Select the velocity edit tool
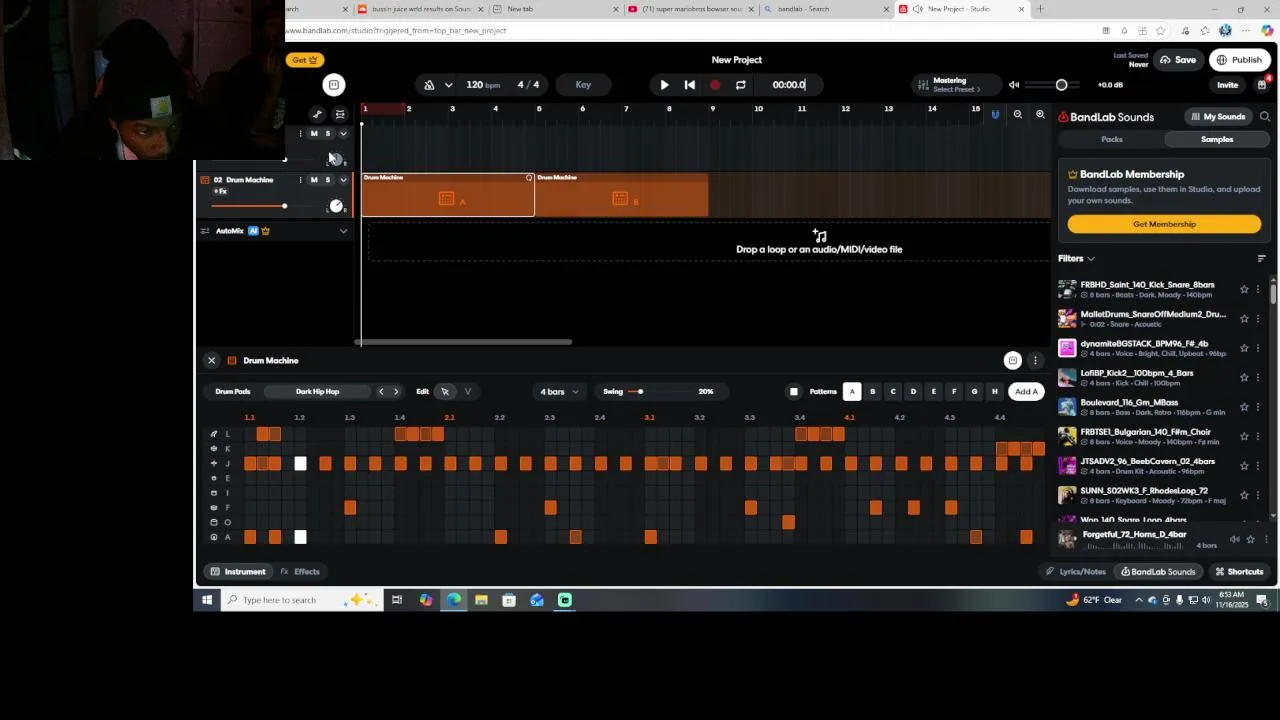The width and height of the screenshot is (1280, 720). point(467,391)
